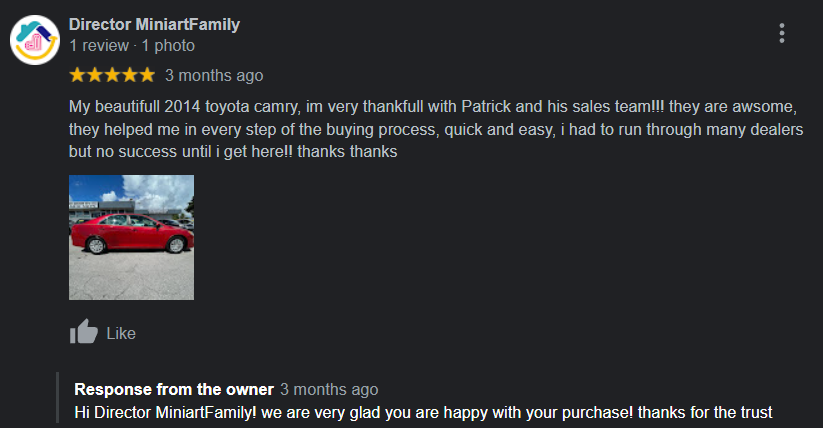Open the three-dot review options menu

[781, 33]
